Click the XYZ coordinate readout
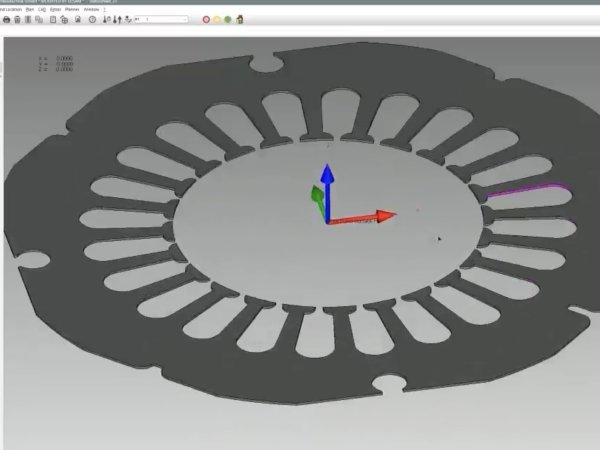Image resolution: width=600 pixels, height=450 pixels. click(55, 64)
